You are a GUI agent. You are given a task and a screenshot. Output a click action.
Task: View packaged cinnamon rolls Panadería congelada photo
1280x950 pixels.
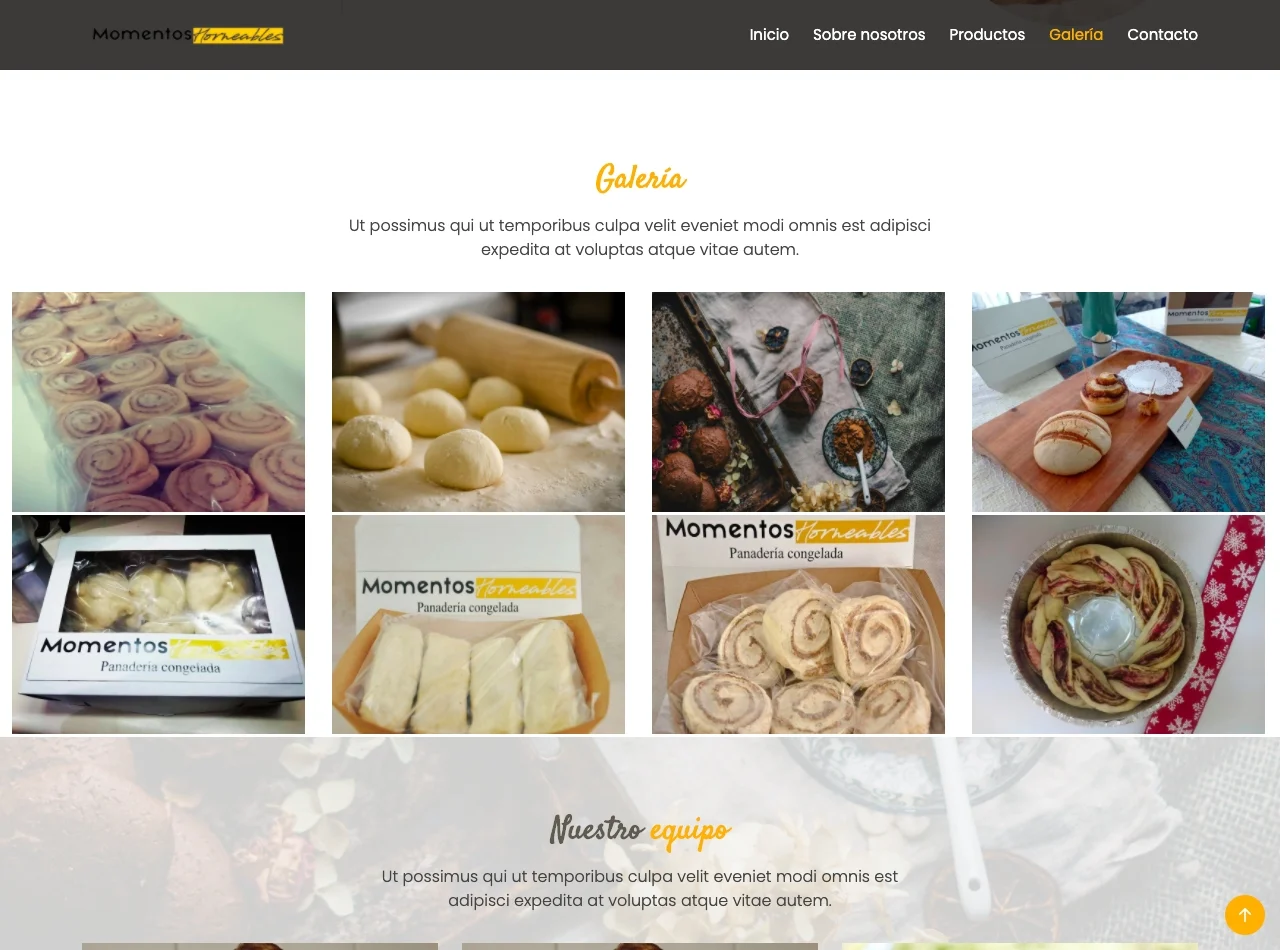(798, 625)
